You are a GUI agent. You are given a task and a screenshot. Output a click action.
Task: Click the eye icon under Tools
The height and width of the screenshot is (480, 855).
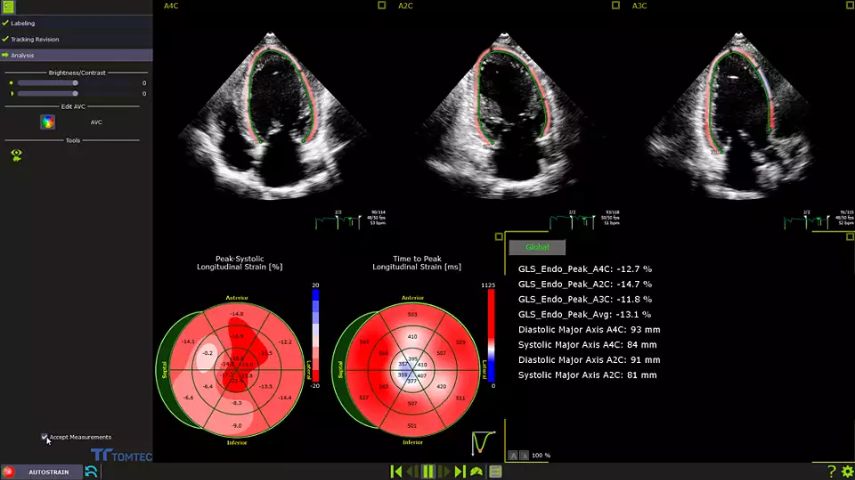coord(17,154)
